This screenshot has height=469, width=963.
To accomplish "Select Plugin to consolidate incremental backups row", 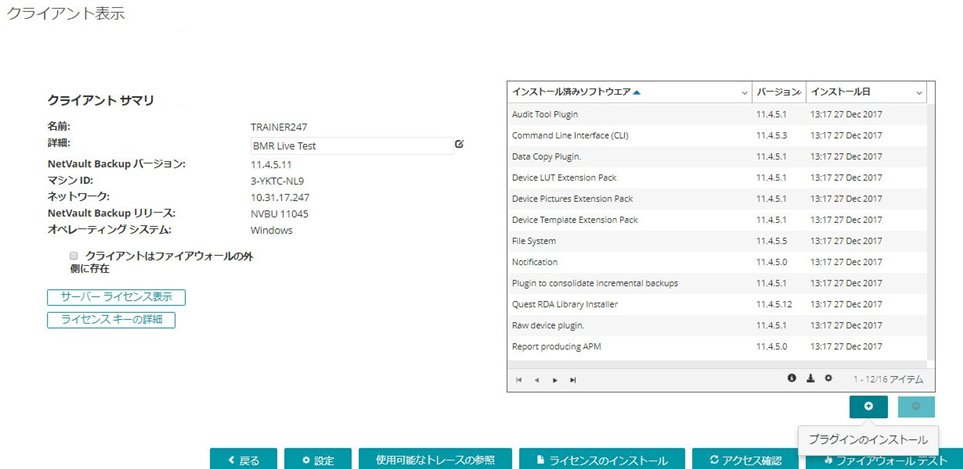I will pos(716,283).
